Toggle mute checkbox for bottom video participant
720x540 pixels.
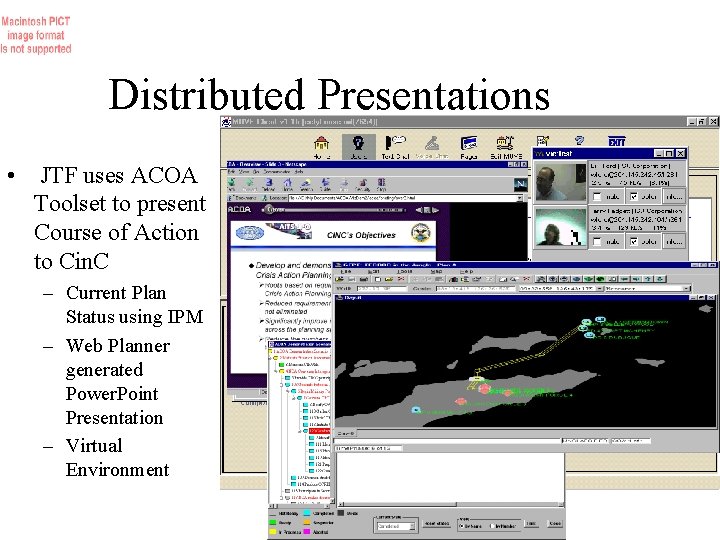pyautogui.click(x=597, y=241)
